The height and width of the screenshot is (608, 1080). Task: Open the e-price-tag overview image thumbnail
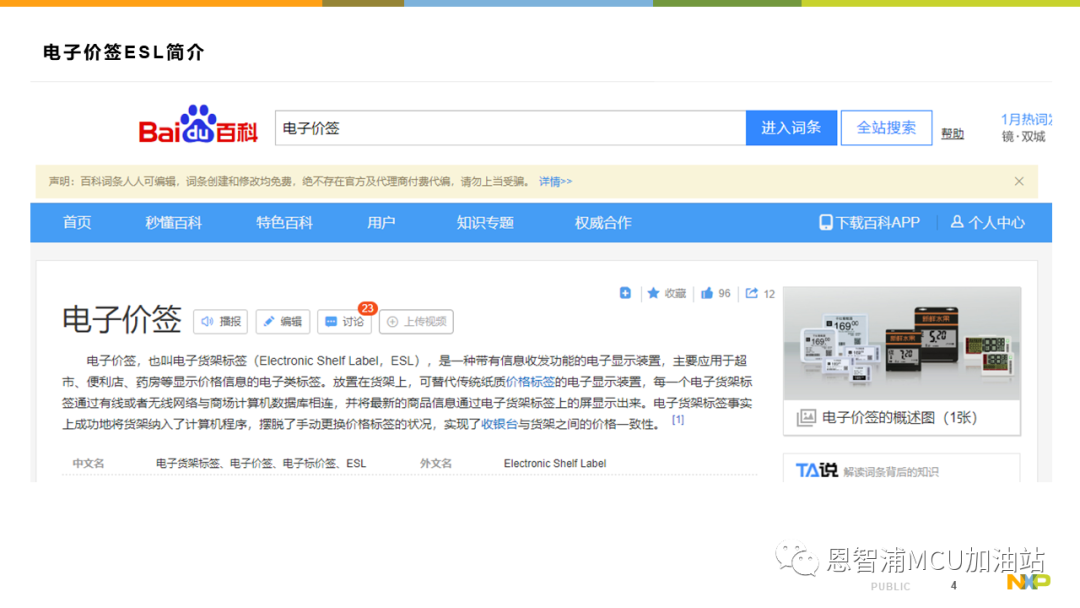[902, 343]
